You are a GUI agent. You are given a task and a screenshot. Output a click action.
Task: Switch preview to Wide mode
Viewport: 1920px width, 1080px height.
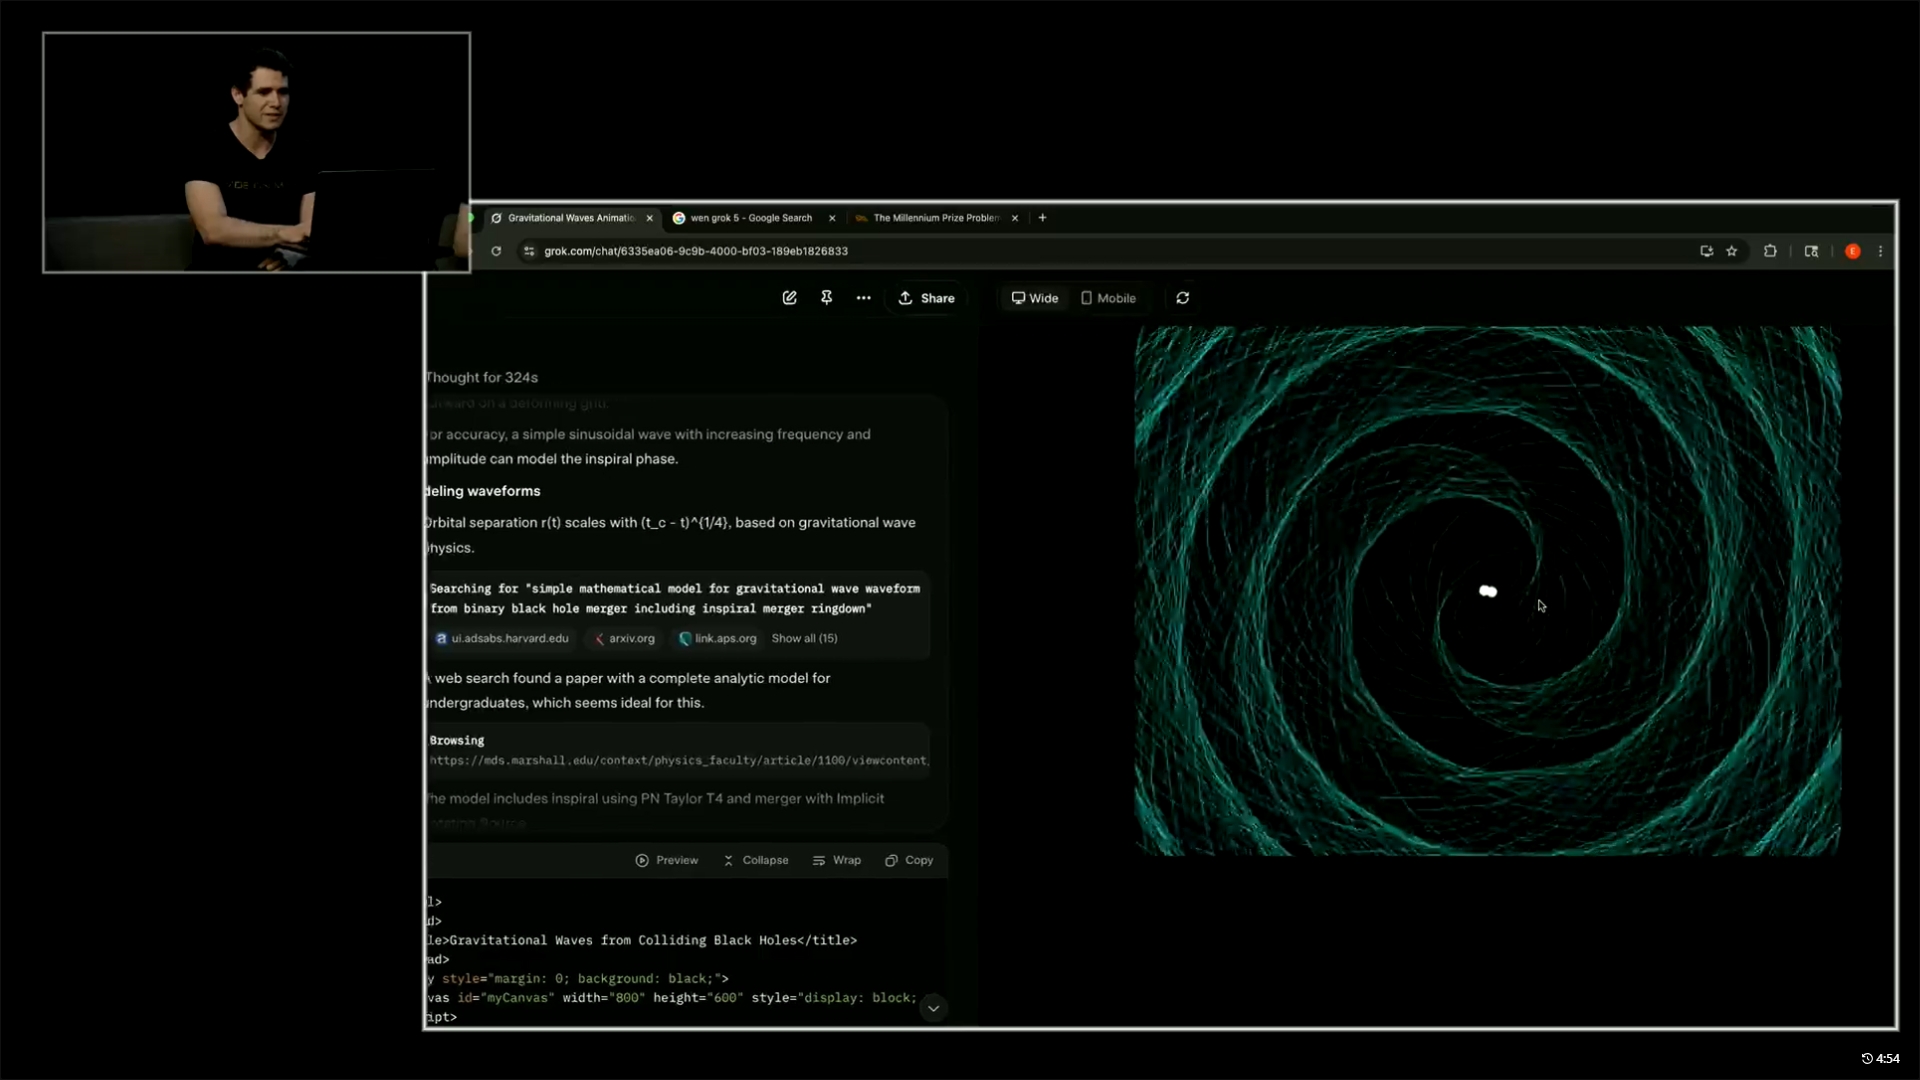pyautogui.click(x=1034, y=298)
